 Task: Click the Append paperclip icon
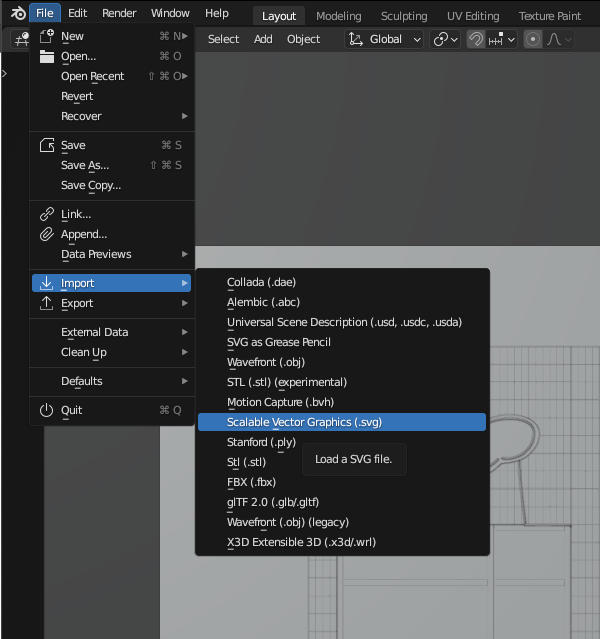[x=47, y=234]
